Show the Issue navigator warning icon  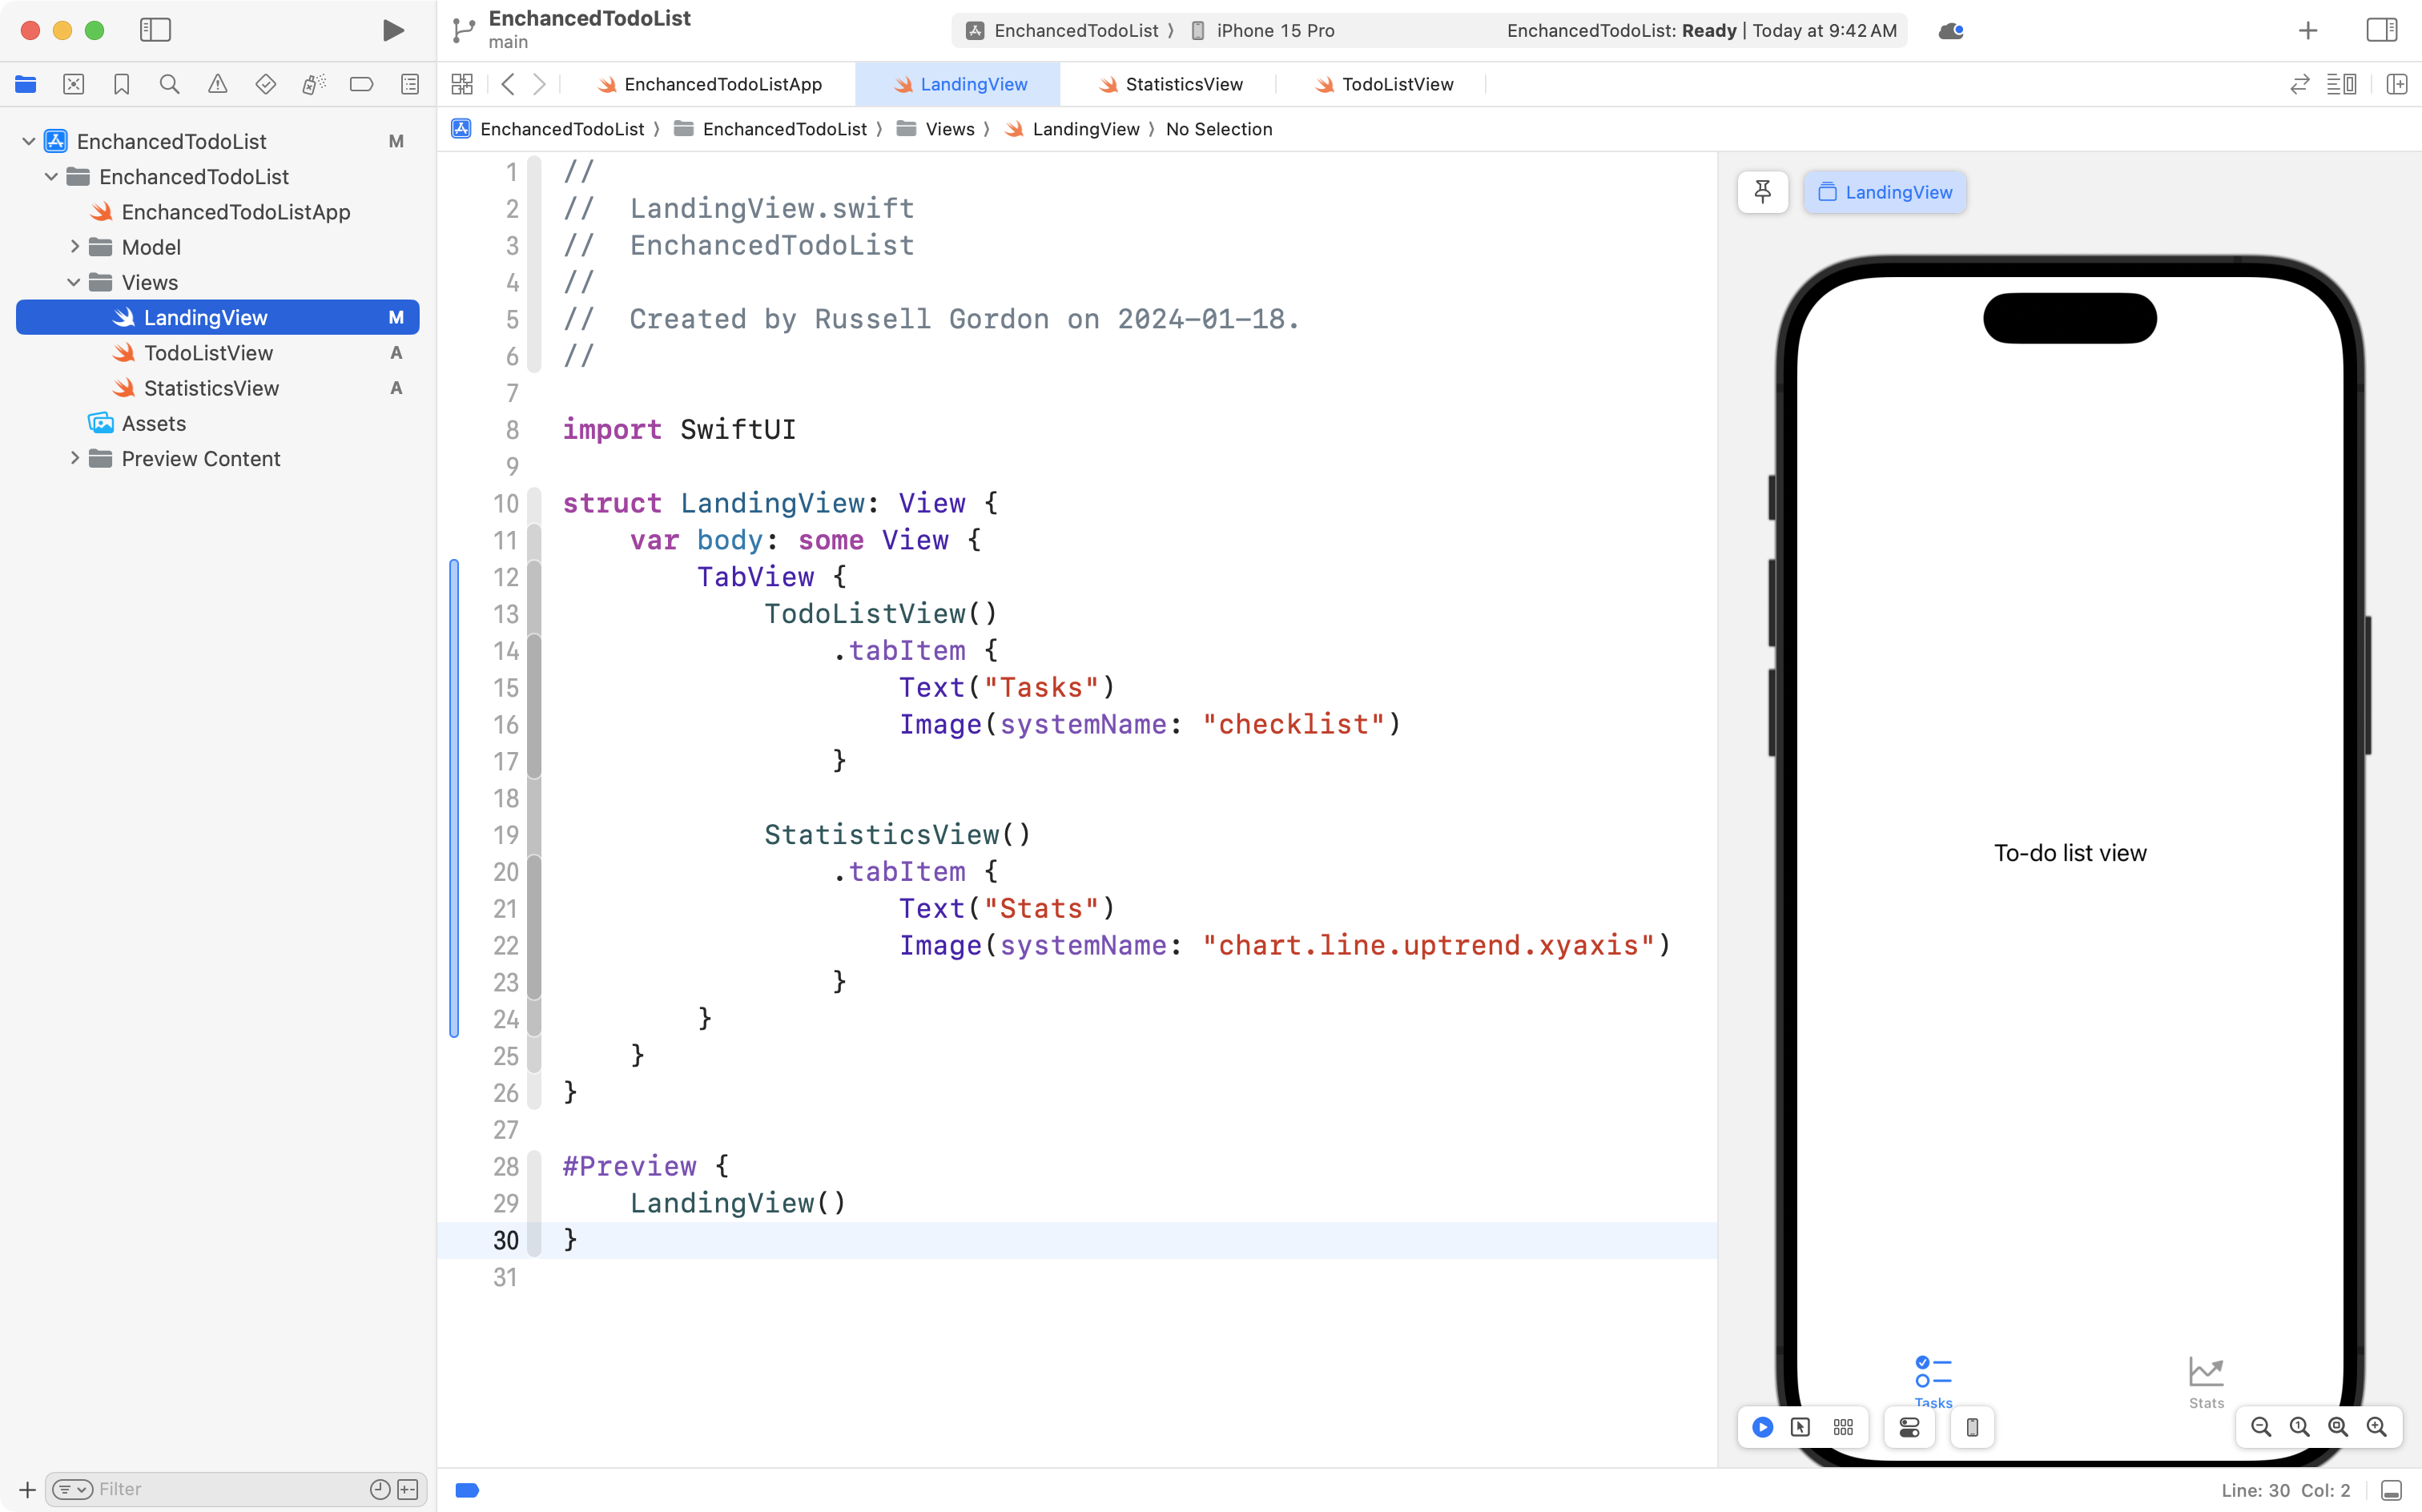[x=218, y=84]
